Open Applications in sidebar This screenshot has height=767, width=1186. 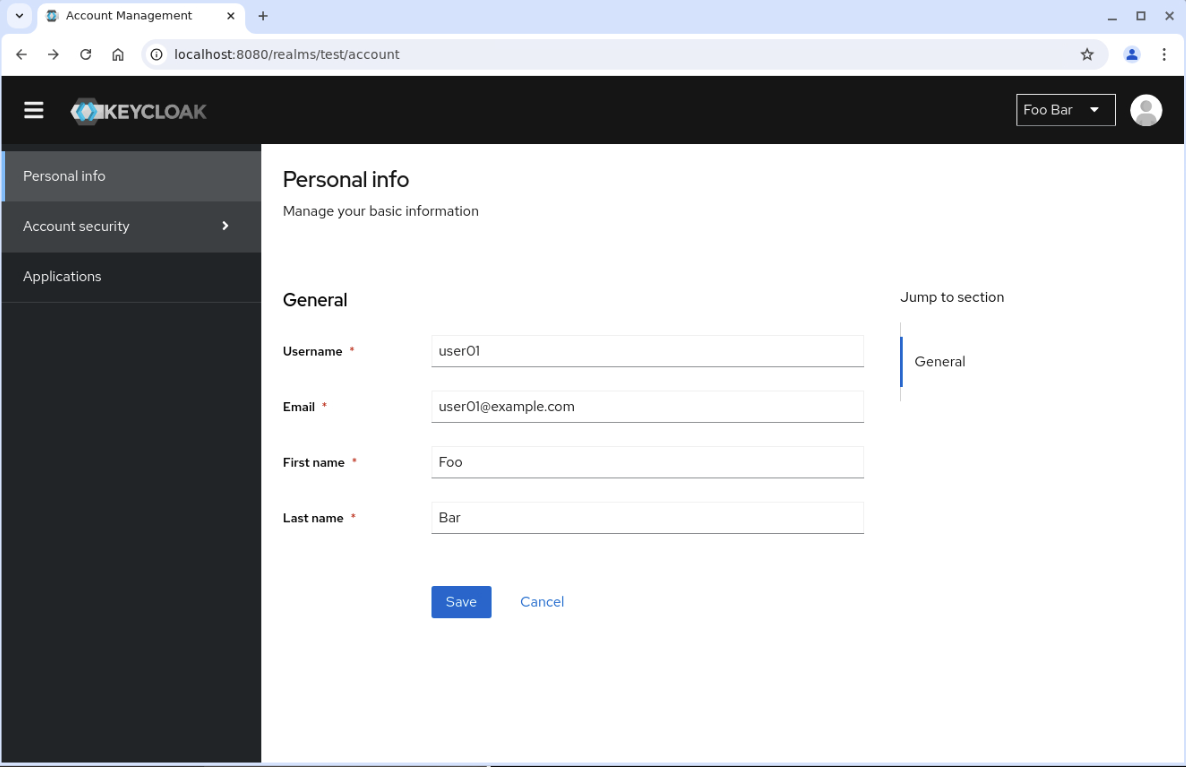pos(132,277)
